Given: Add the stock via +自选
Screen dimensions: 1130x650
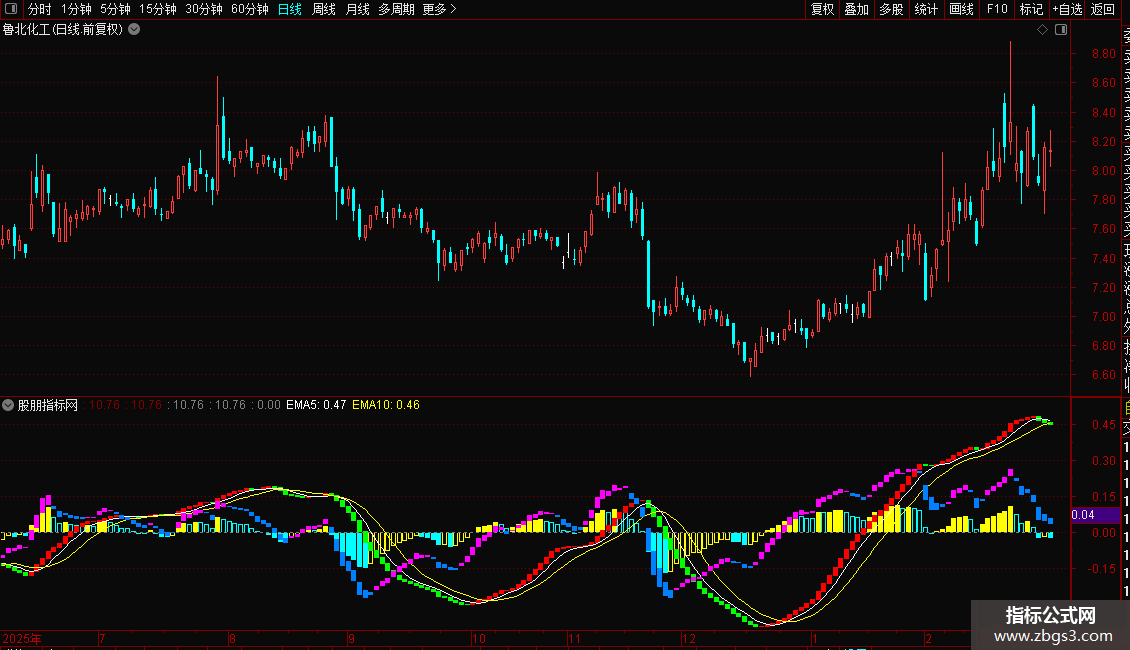Looking at the screenshot, I should point(1067,9).
